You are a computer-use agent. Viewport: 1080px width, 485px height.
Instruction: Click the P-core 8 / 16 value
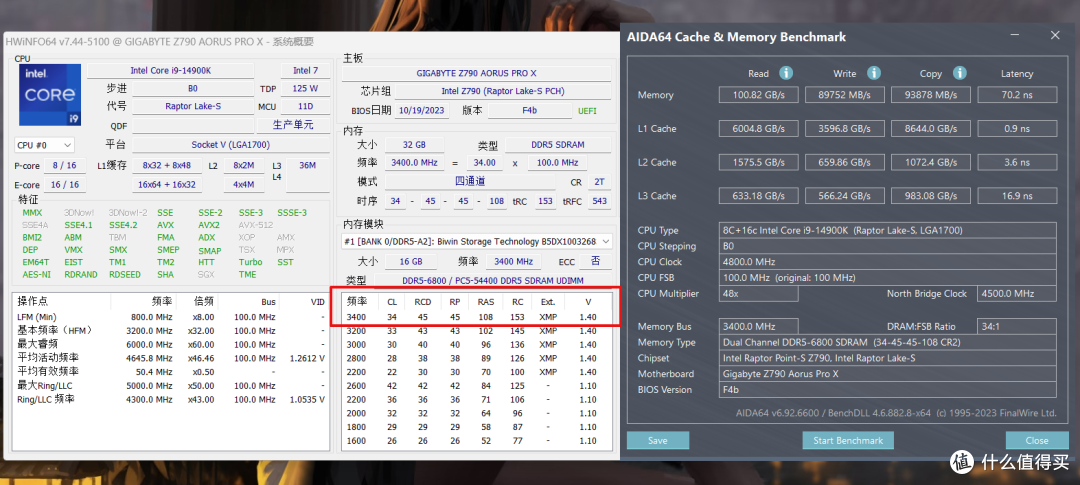pos(65,165)
